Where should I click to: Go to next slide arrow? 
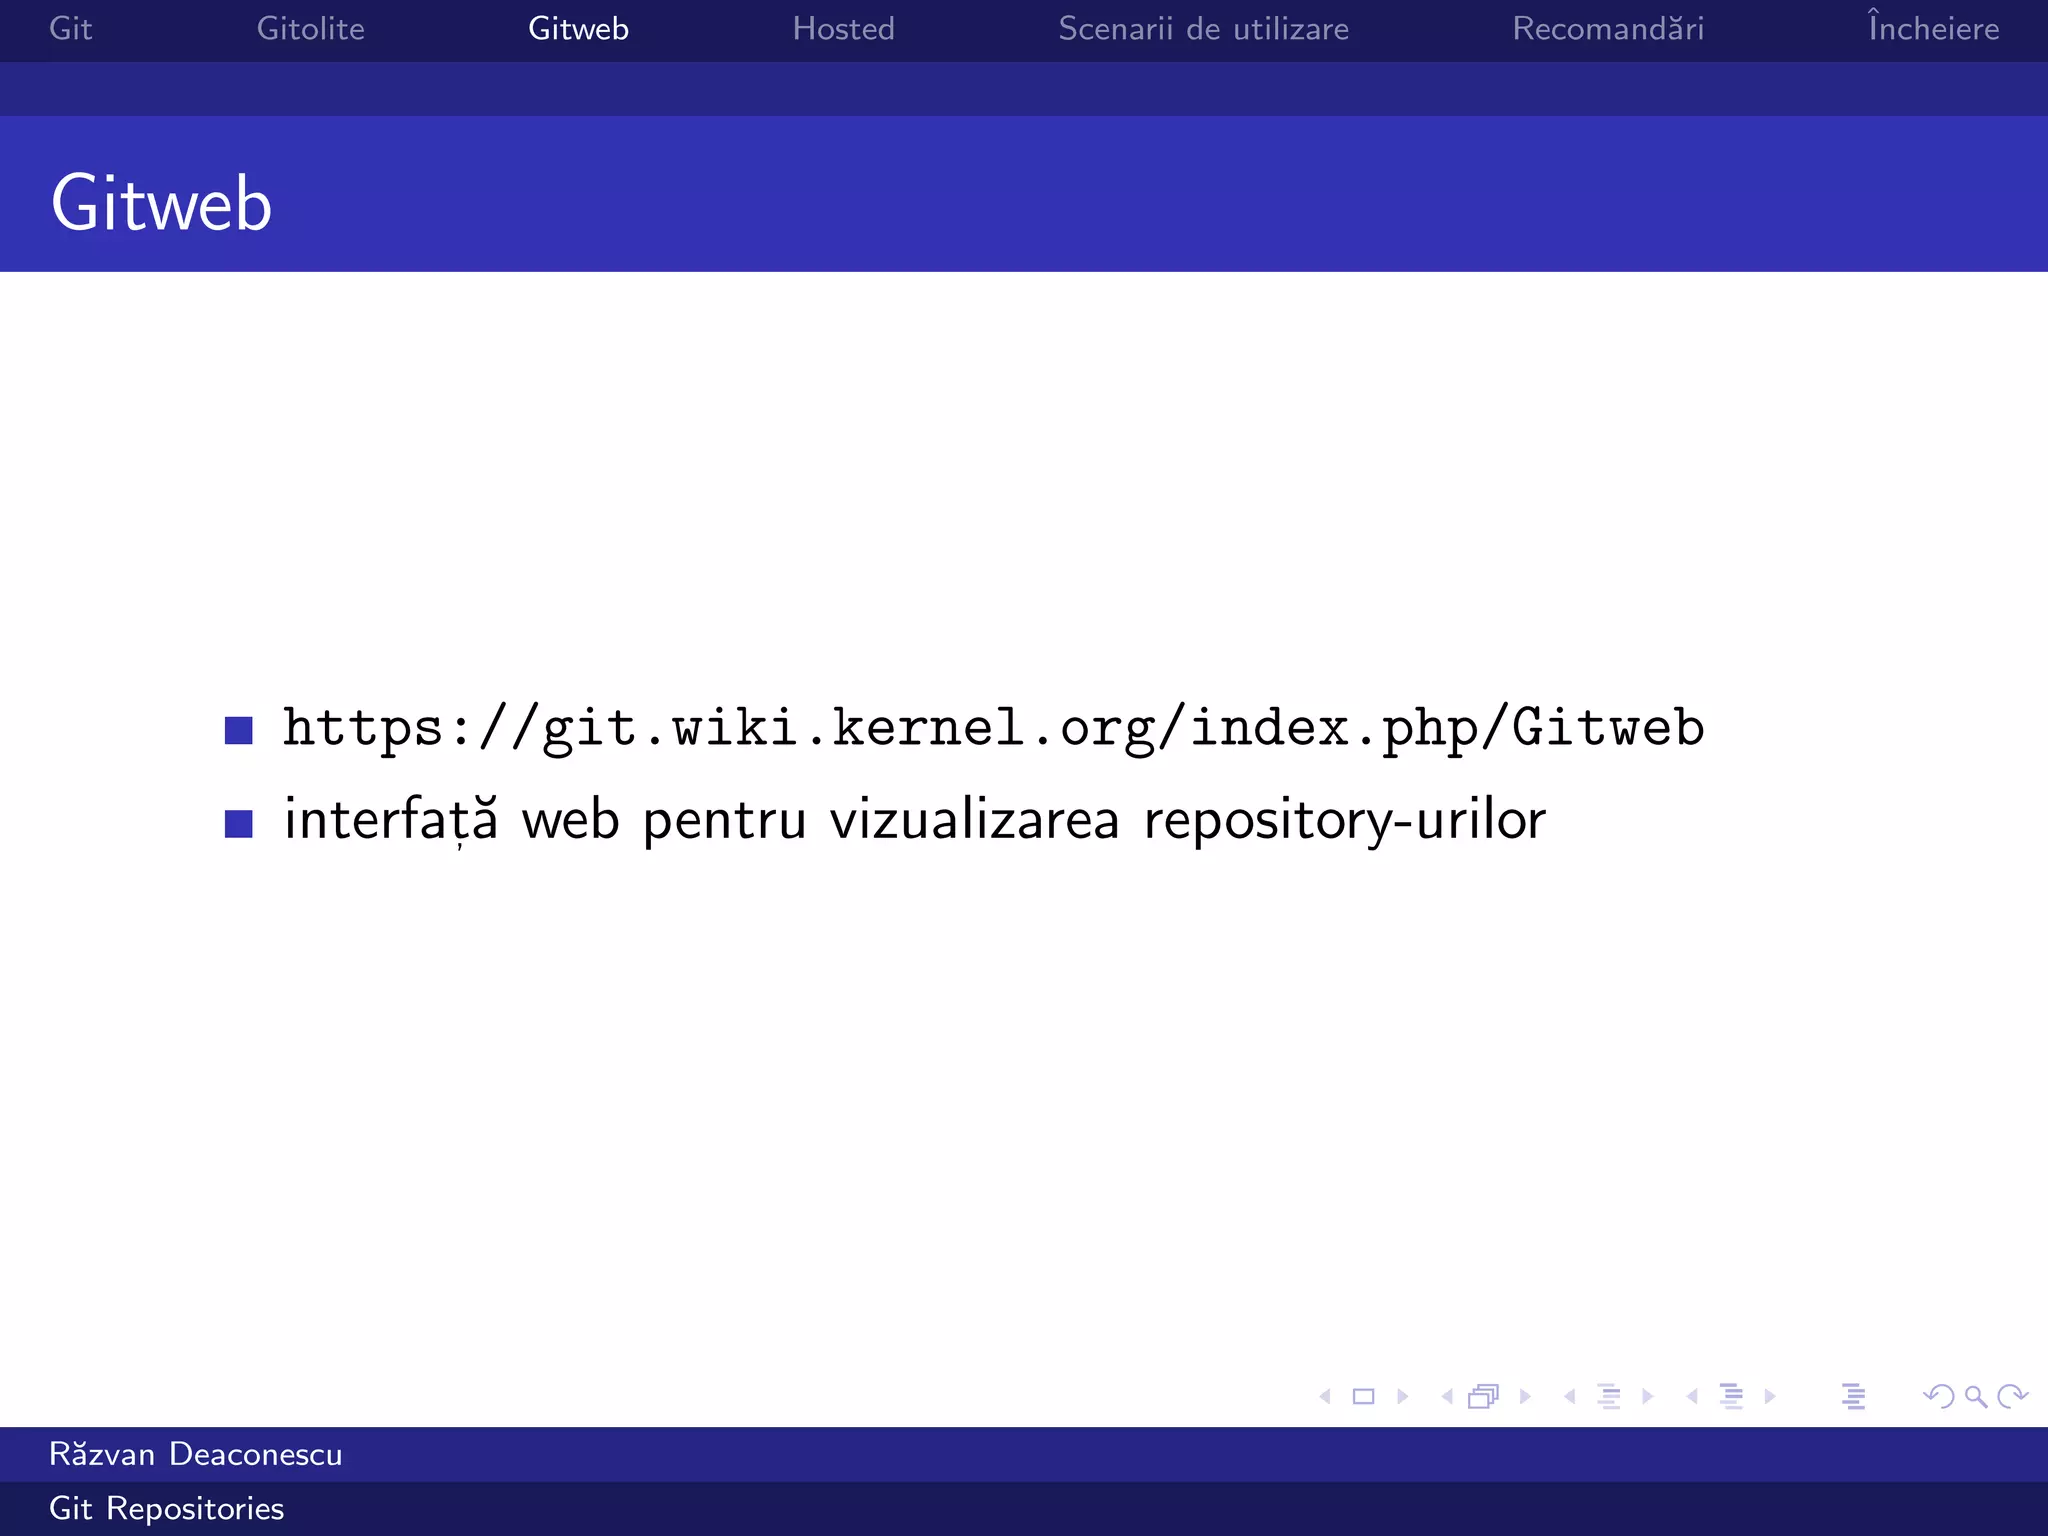[x=1402, y=1396]
